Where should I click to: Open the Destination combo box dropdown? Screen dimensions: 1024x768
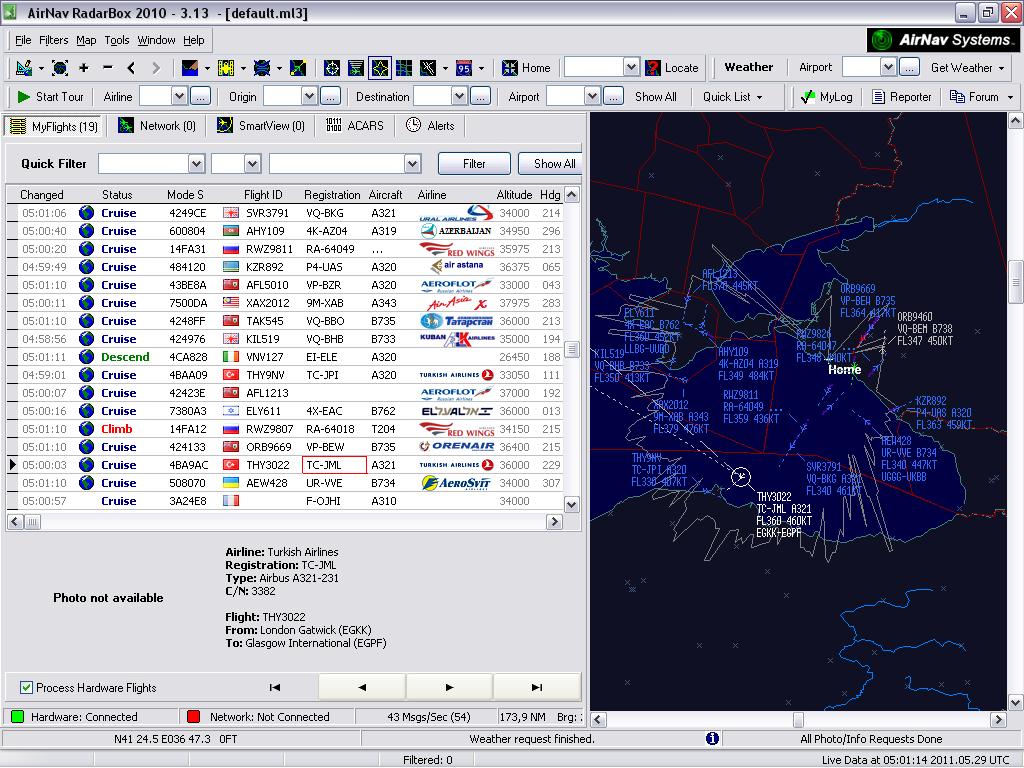(460, 97)
